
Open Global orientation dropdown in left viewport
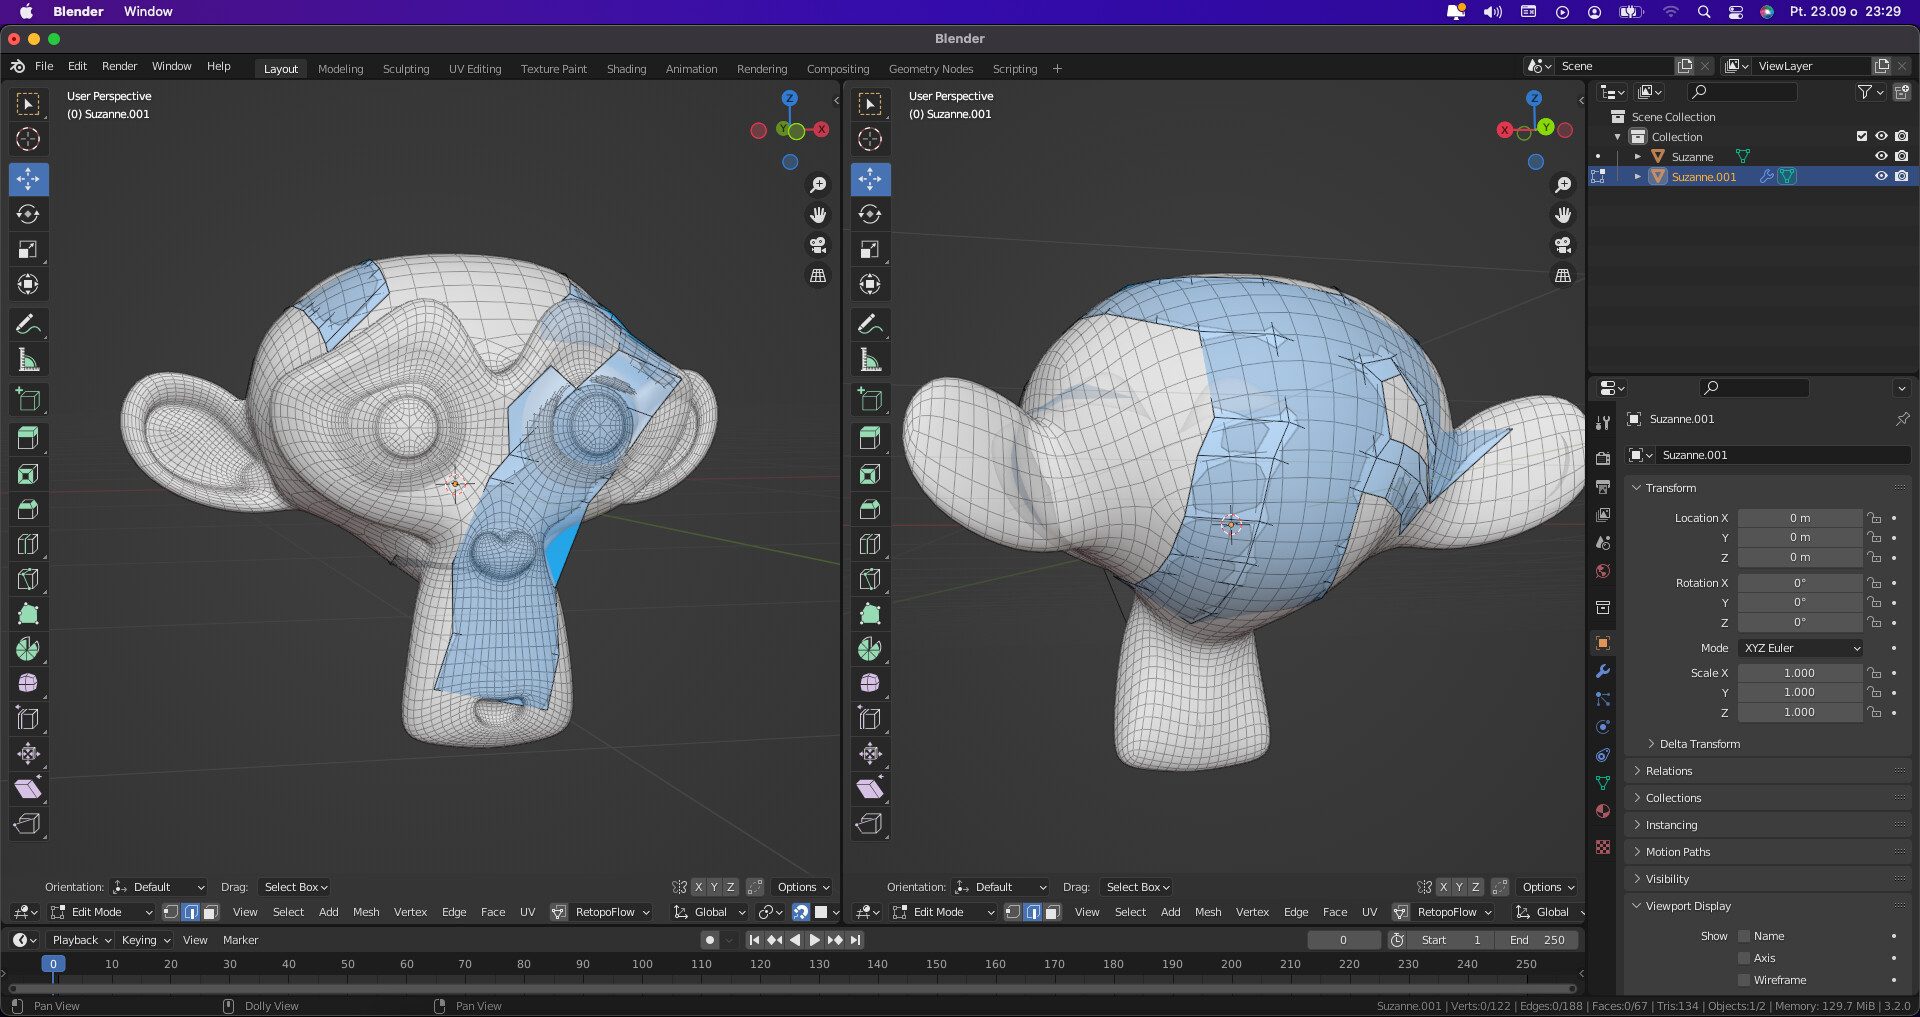710,912
